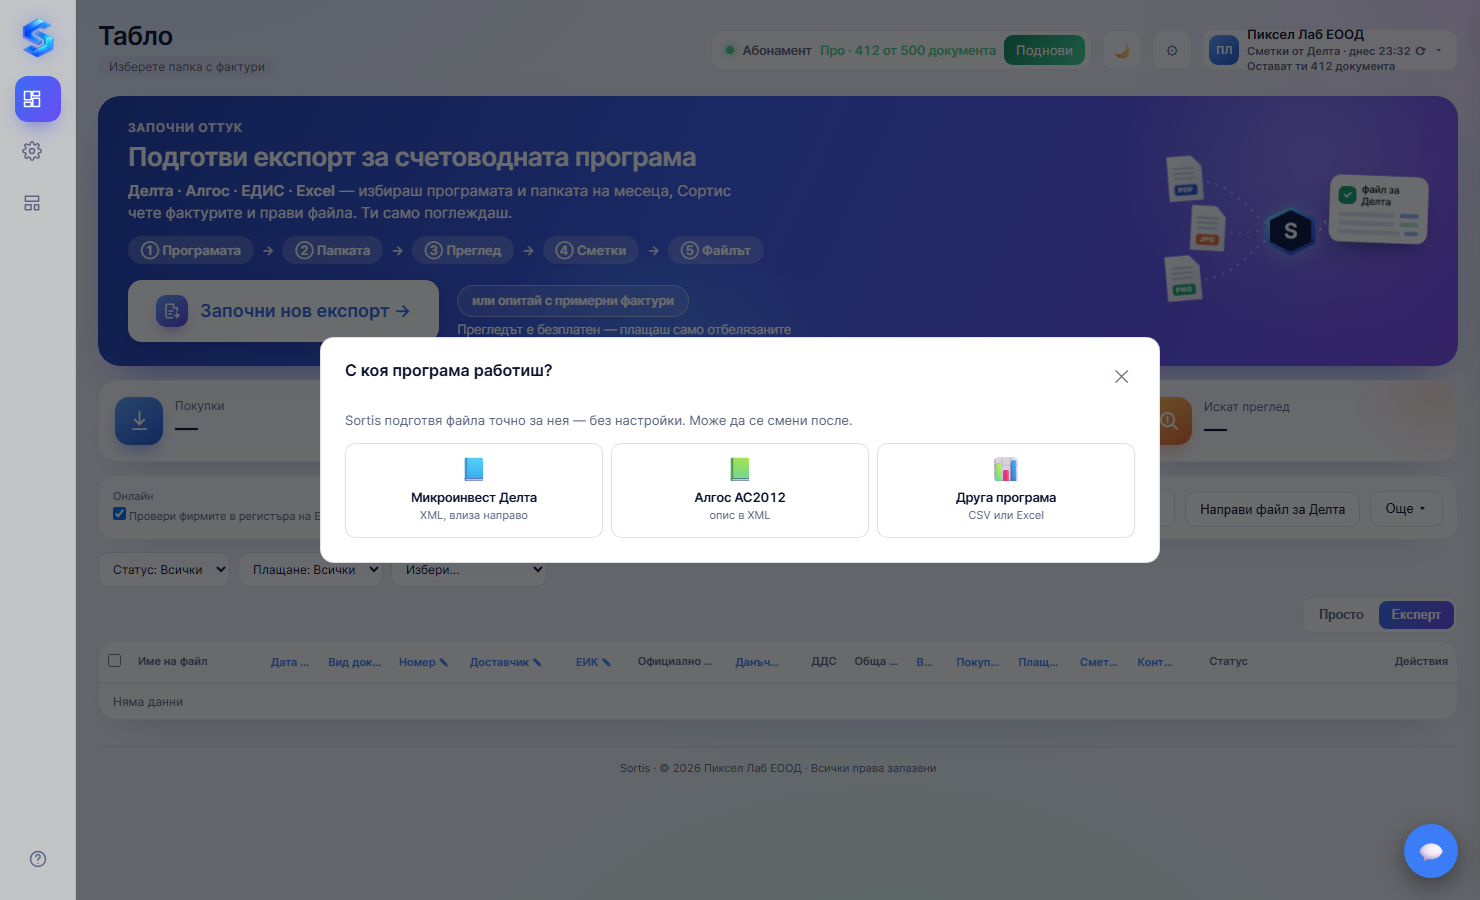Sort by Дата column header
This screenshot has width=1480, height=900.
click(290, 662)
